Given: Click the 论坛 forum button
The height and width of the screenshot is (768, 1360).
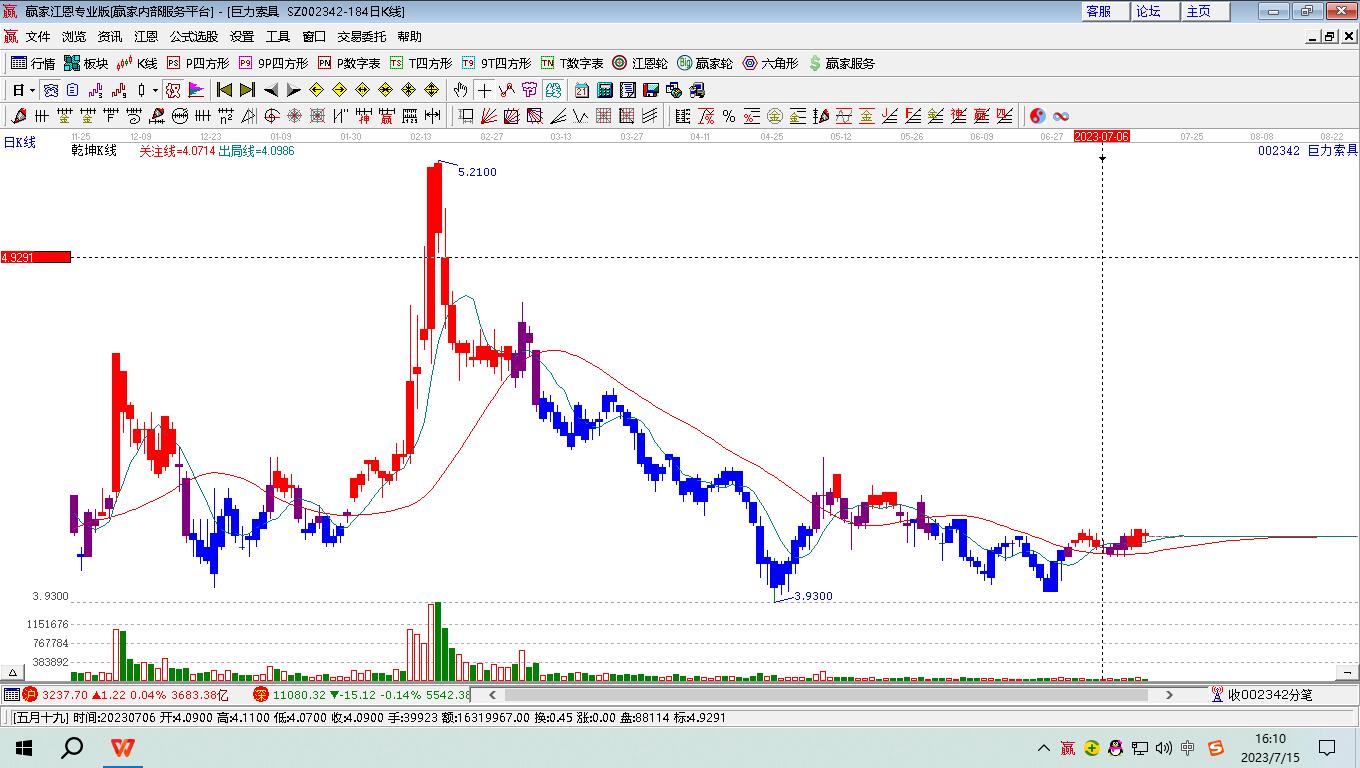Looking at the screenshot, I should click(1156, 11).
